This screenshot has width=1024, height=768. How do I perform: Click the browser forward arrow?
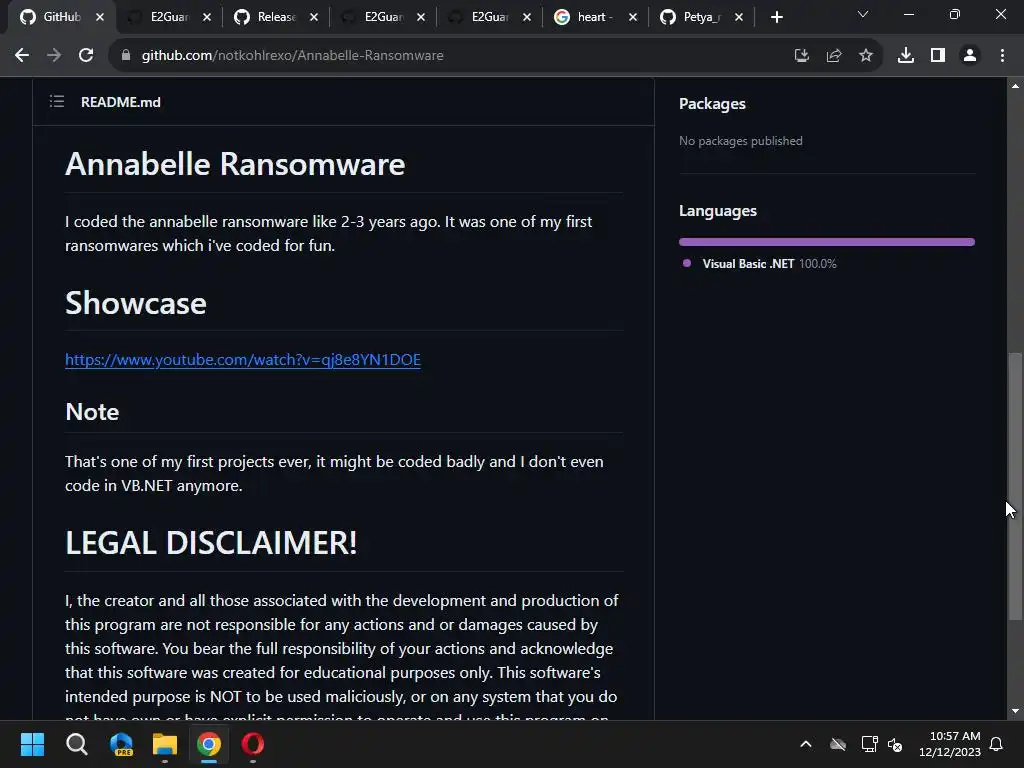(x=54, y=56)
